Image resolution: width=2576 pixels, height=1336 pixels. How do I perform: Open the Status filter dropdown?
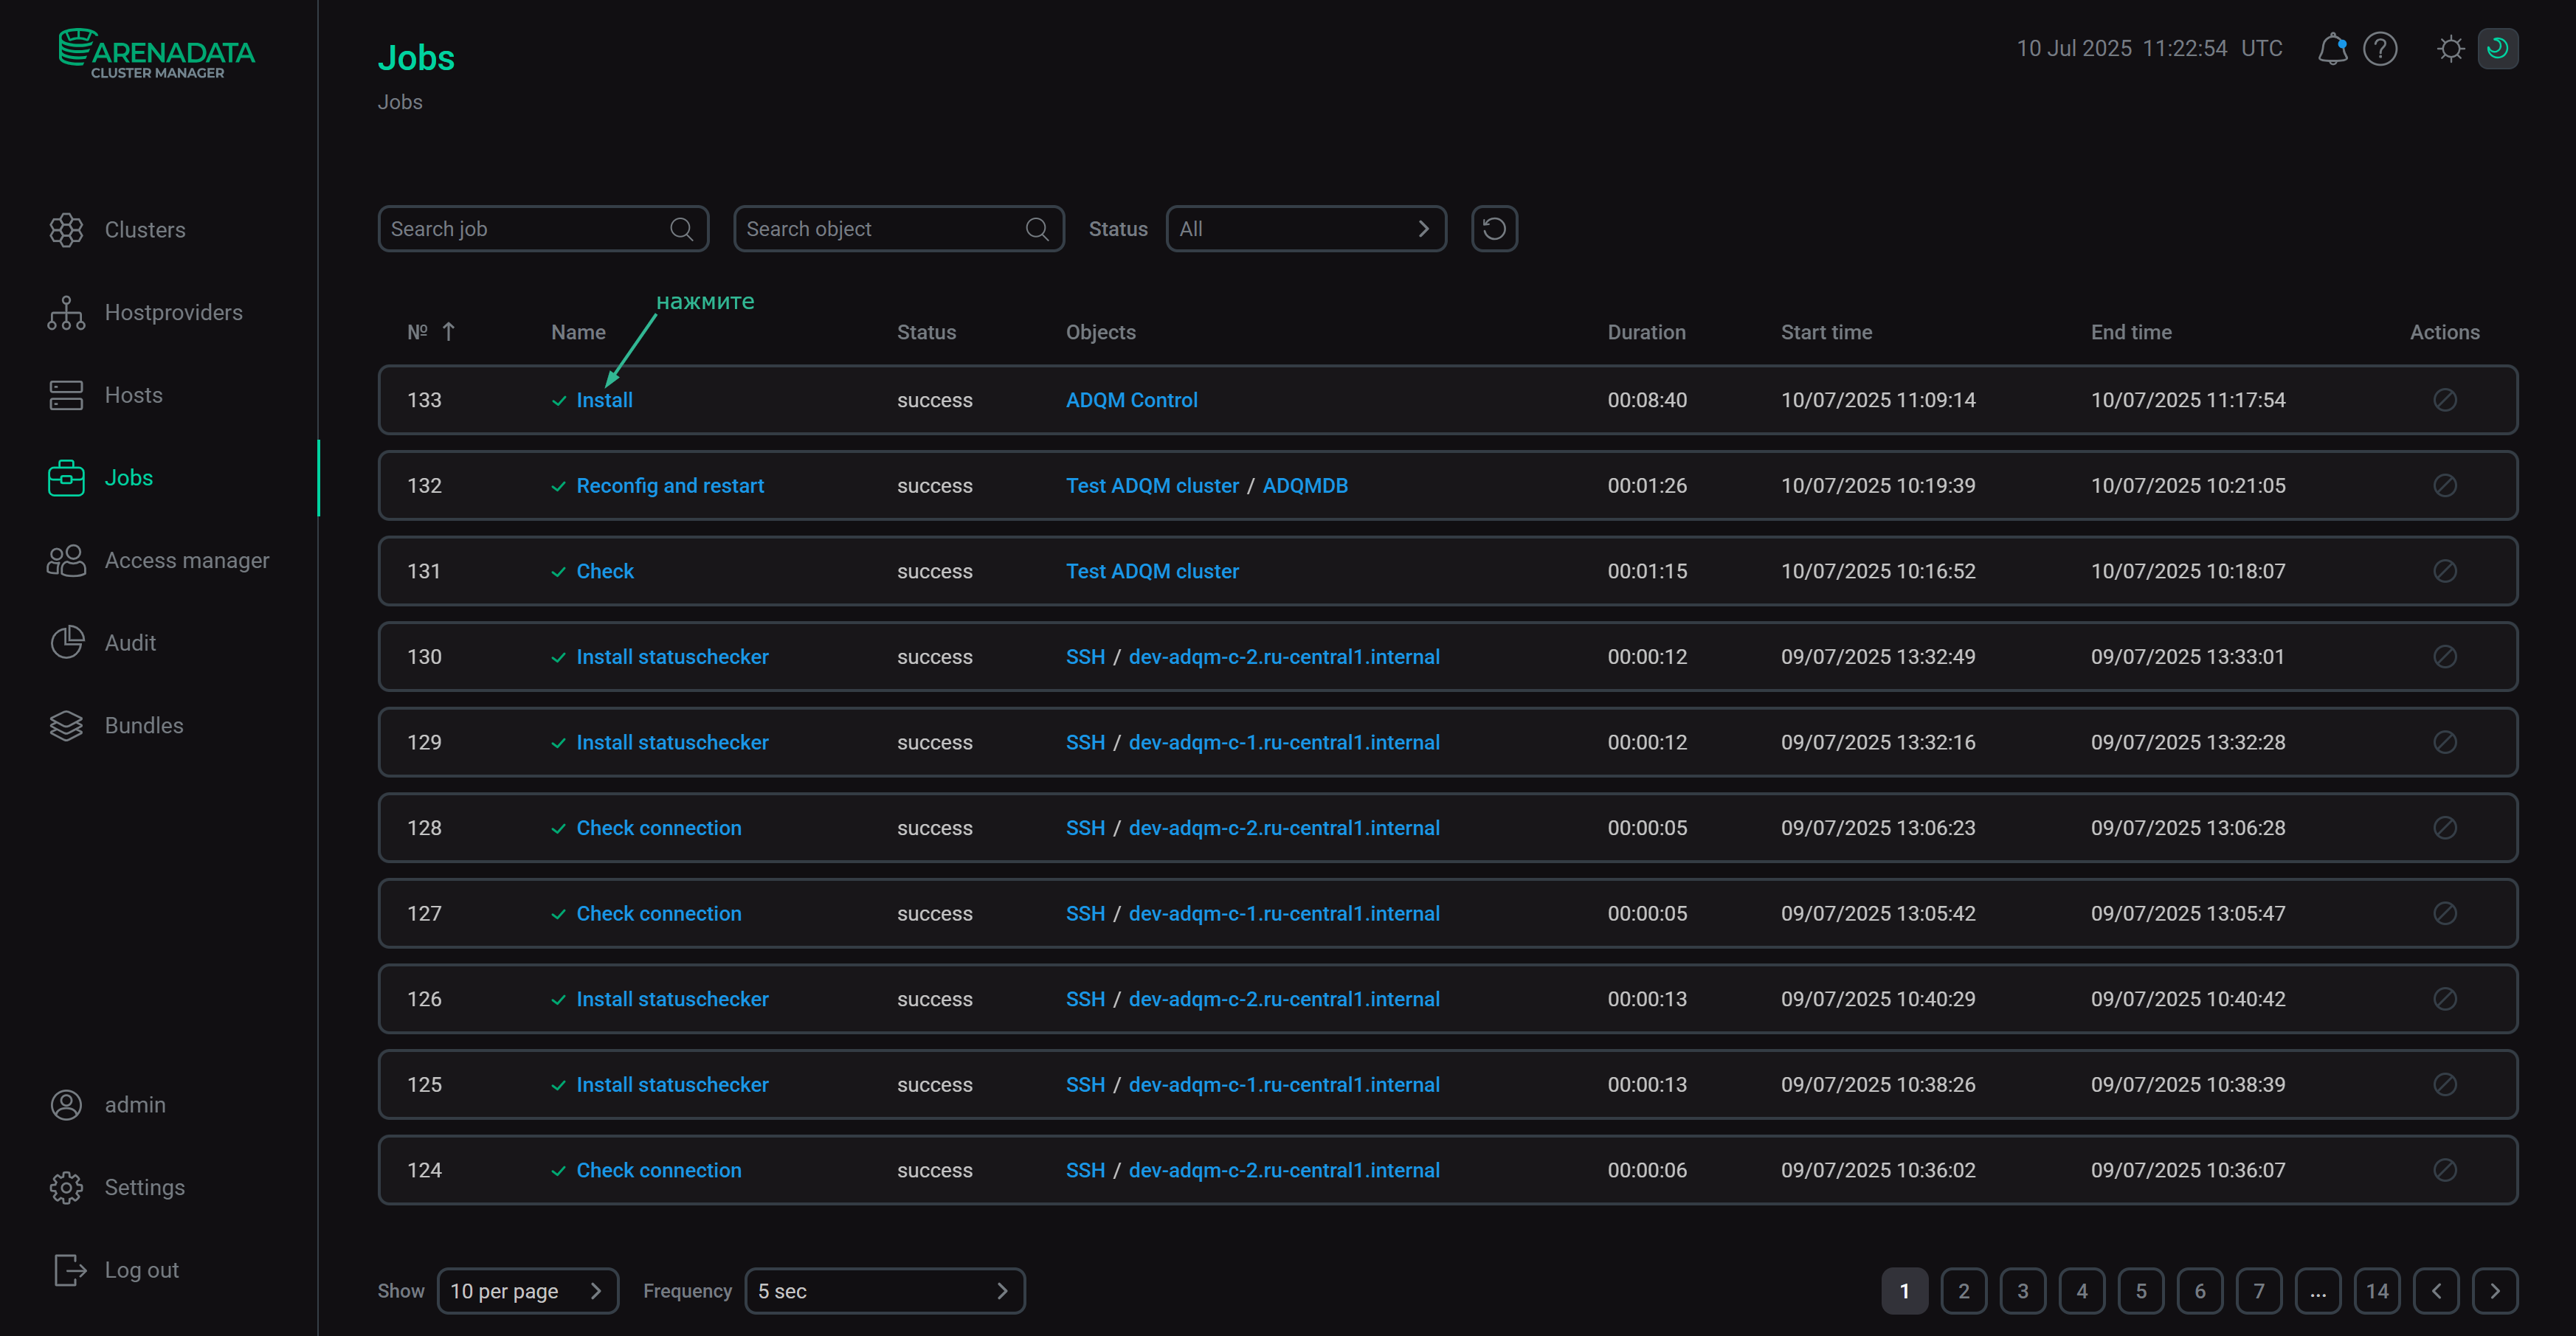(x=1305, y=229)
